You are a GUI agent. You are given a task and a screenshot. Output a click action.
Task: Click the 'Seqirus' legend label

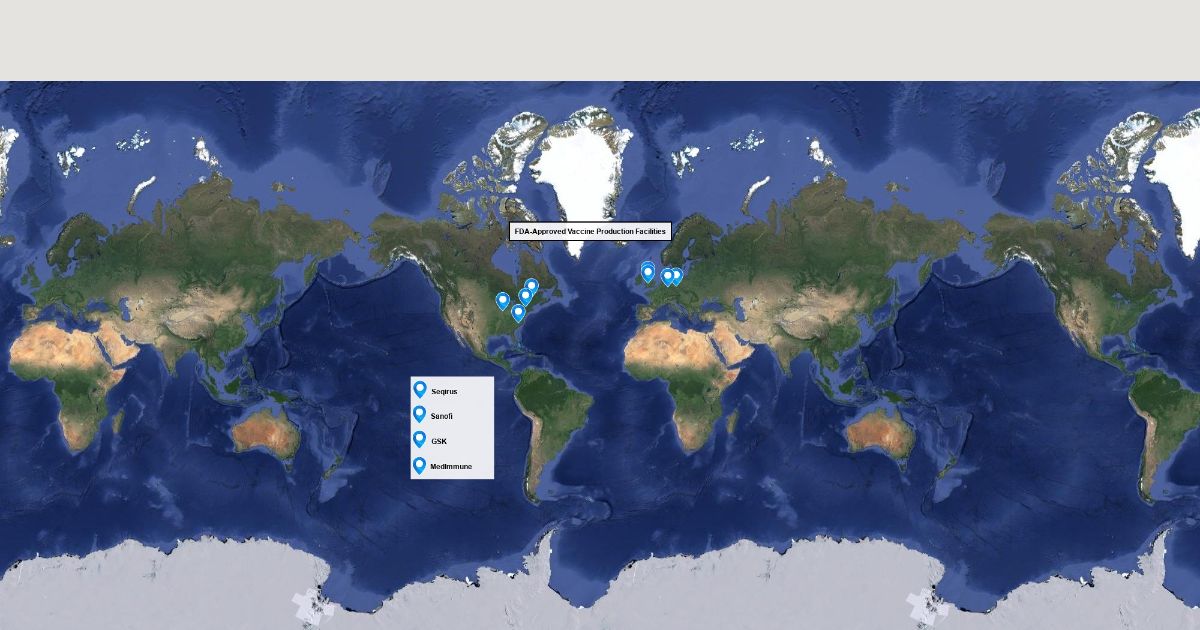click(444, 391)
